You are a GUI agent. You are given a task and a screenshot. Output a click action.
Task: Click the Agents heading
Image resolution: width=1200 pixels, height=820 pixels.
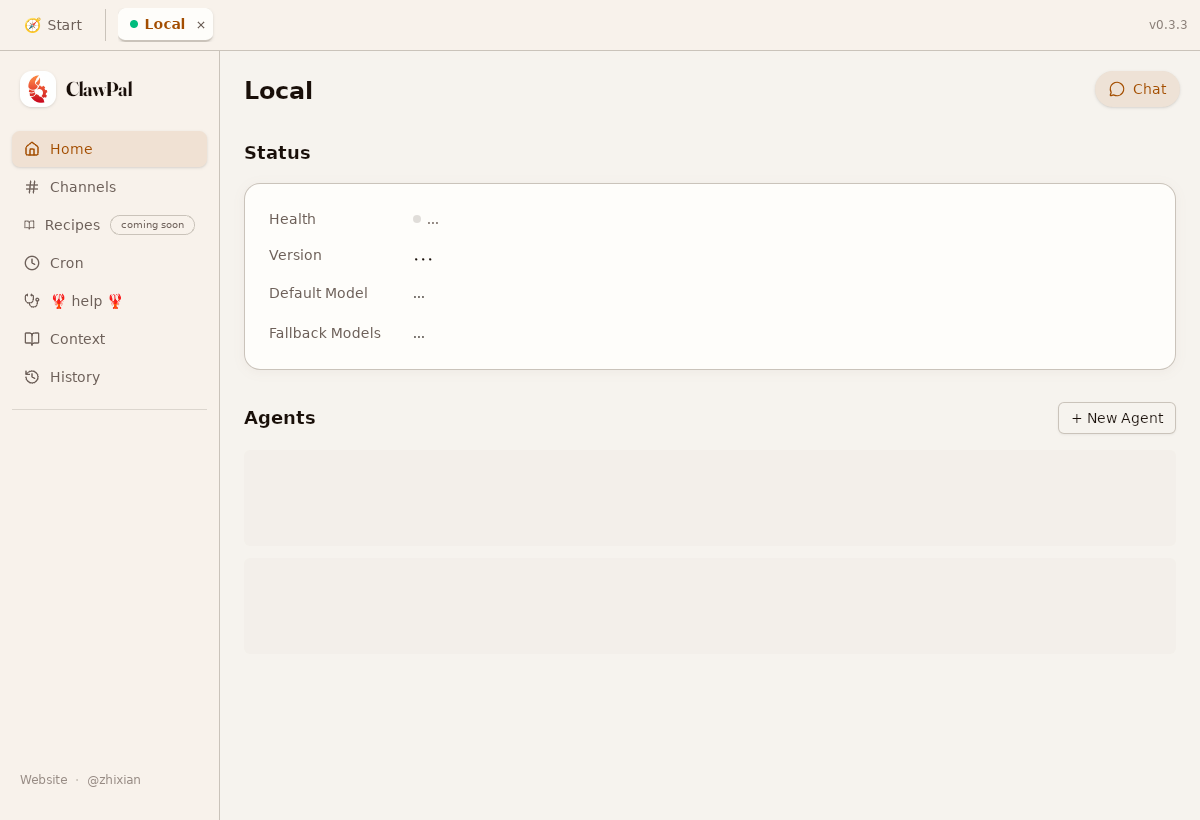(x=280, y=418)
